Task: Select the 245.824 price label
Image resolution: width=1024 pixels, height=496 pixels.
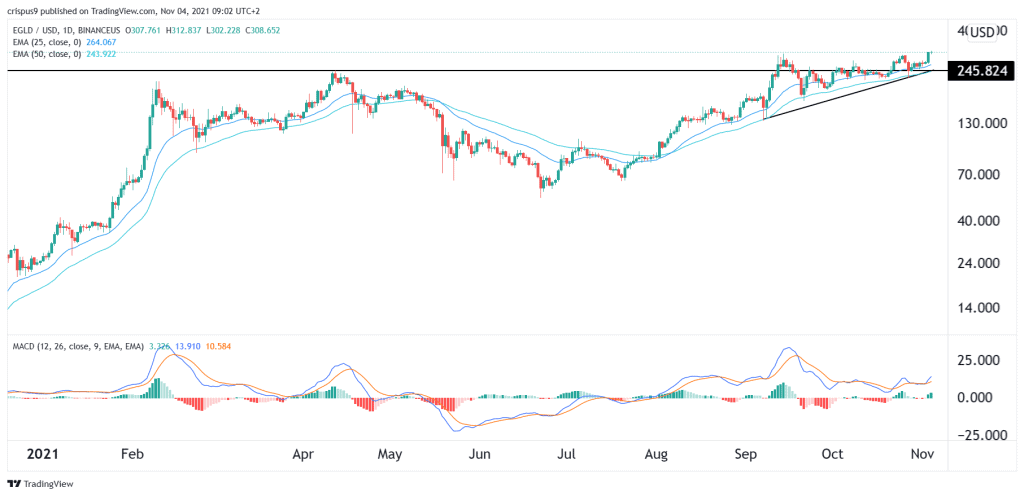Action: tap(982, 70)
